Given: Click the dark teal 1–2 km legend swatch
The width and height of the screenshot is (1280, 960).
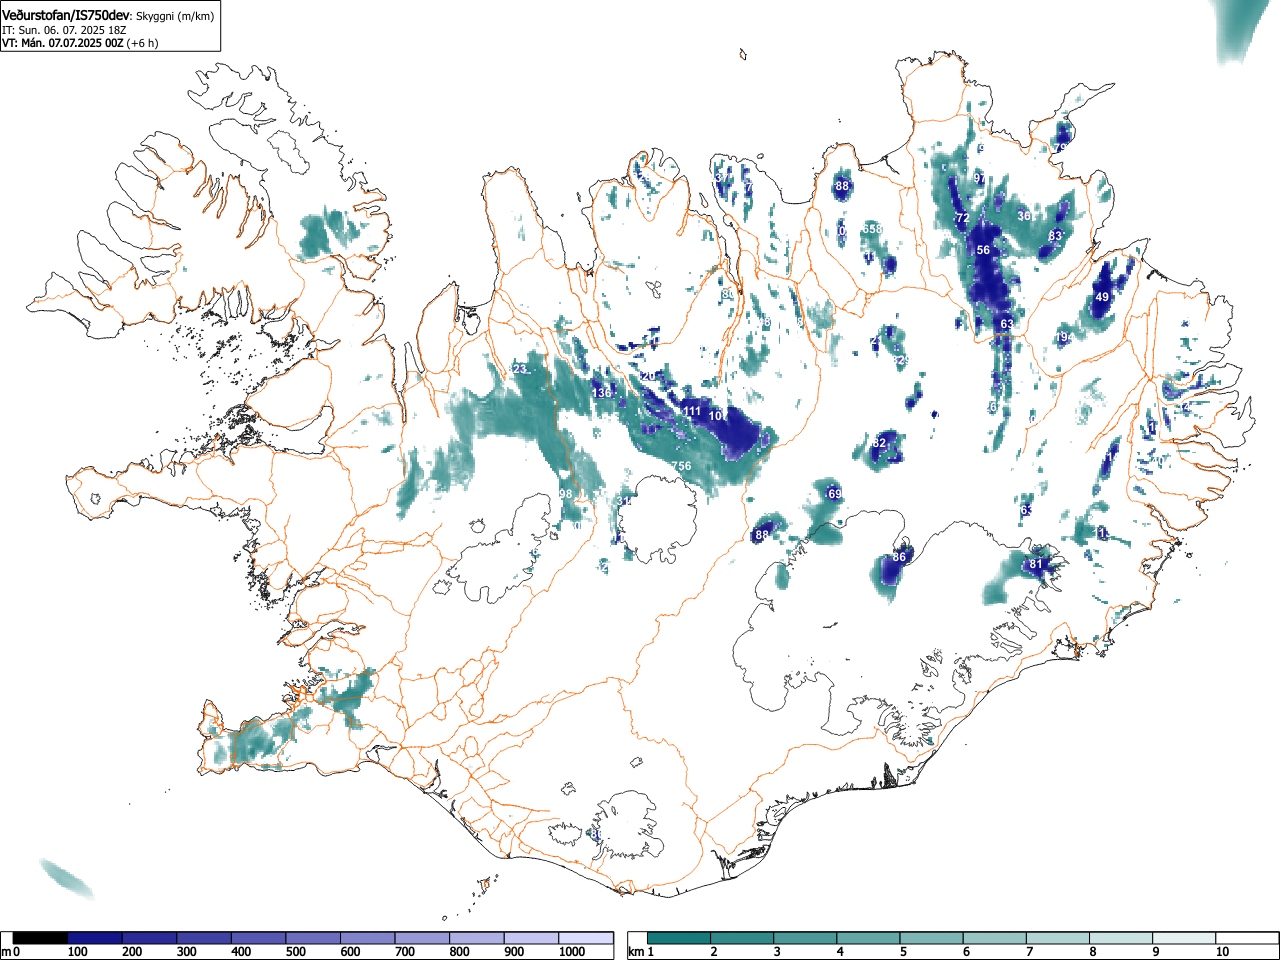Looking at the screenshot, I should 680,938.
